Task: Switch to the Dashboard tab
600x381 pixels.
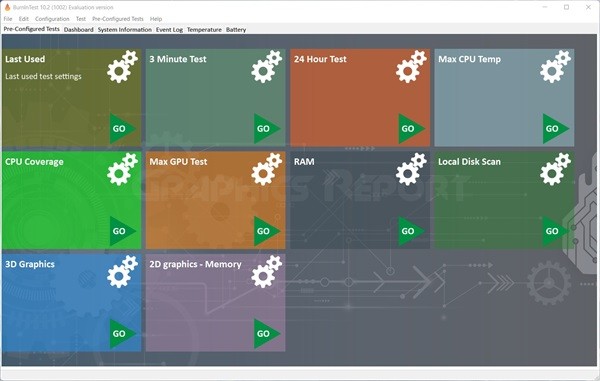Action: [x=78, y=29]
